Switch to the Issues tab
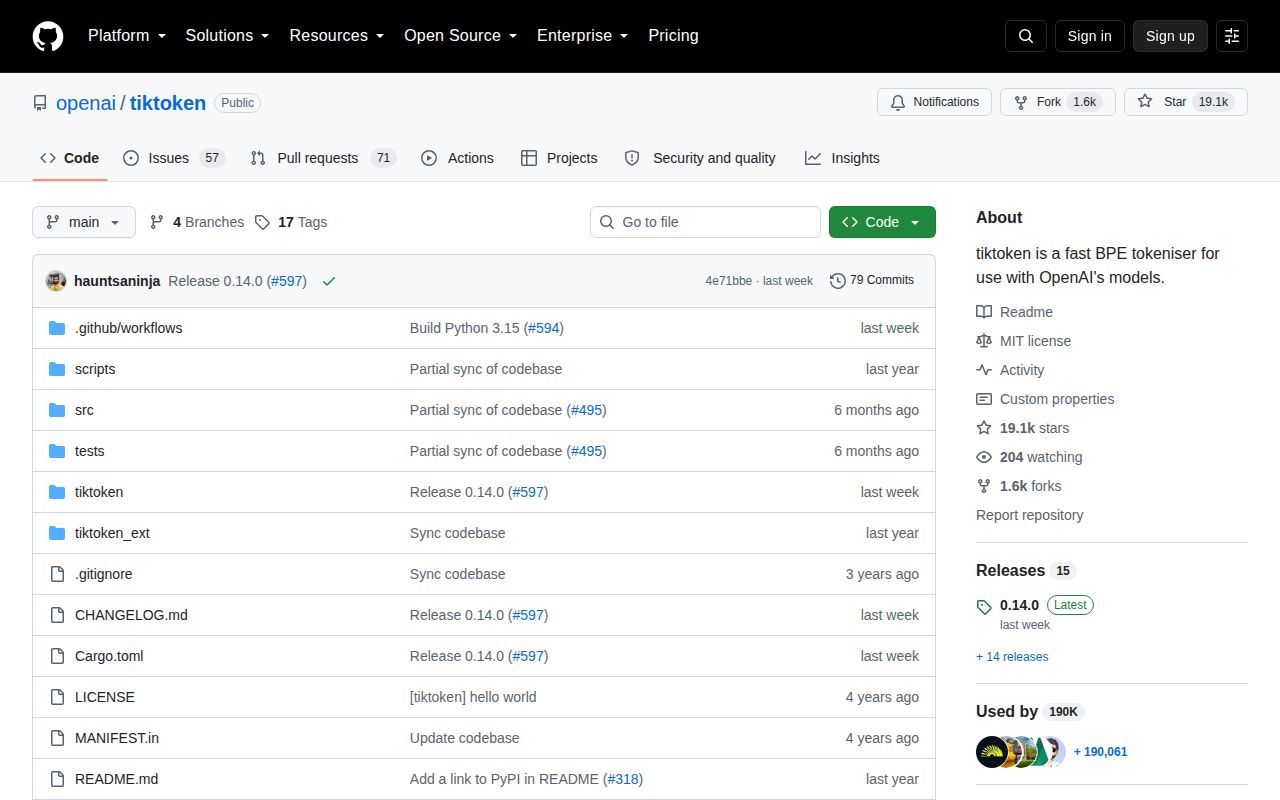Screen dimensions: 1280x800 click(173, 158)
